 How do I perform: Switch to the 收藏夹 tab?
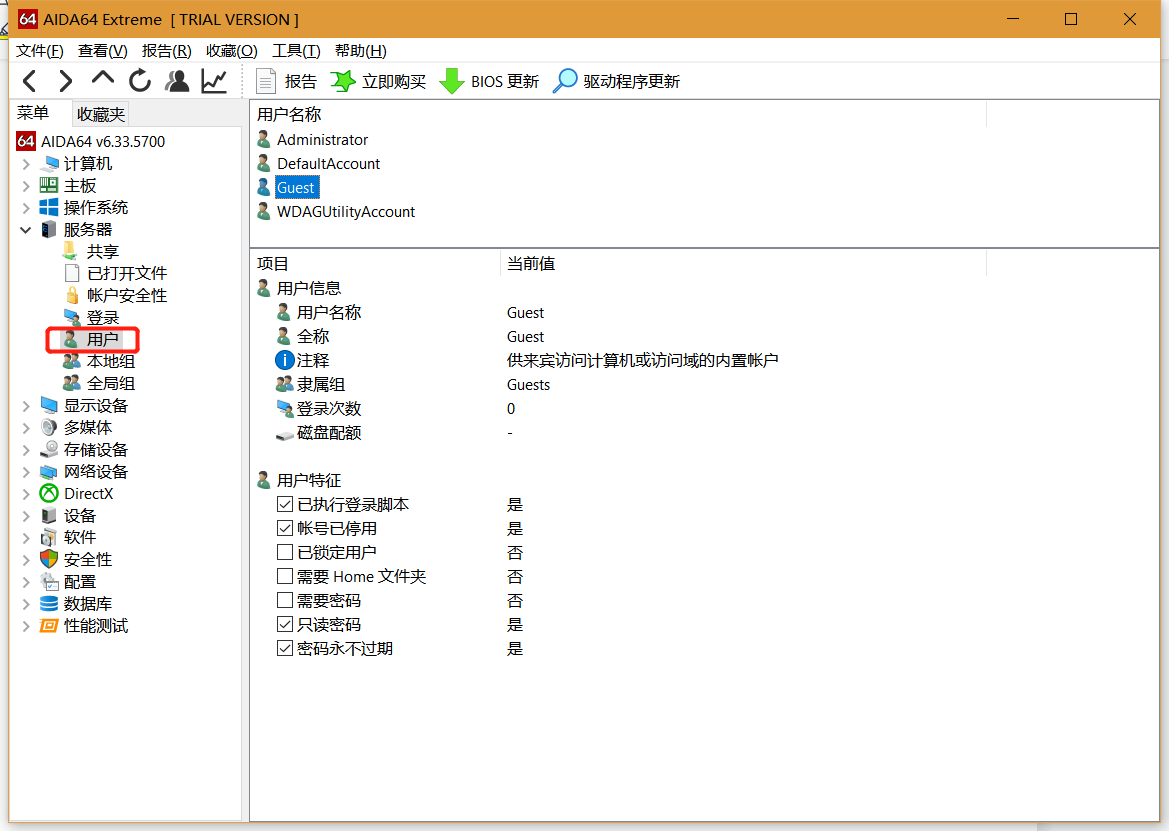[x=99, y=113]
